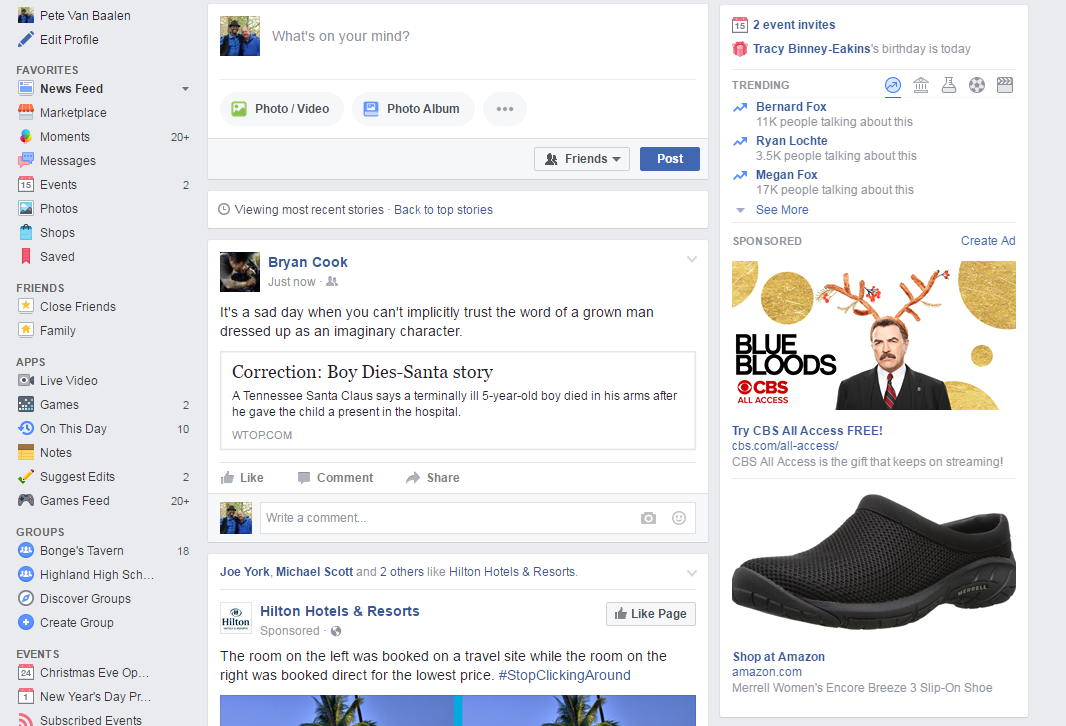This screenshot has height=726, width=1066.
Task: Attach a photo to the comment
Action: pyautogui.click(x=648, y=518)
